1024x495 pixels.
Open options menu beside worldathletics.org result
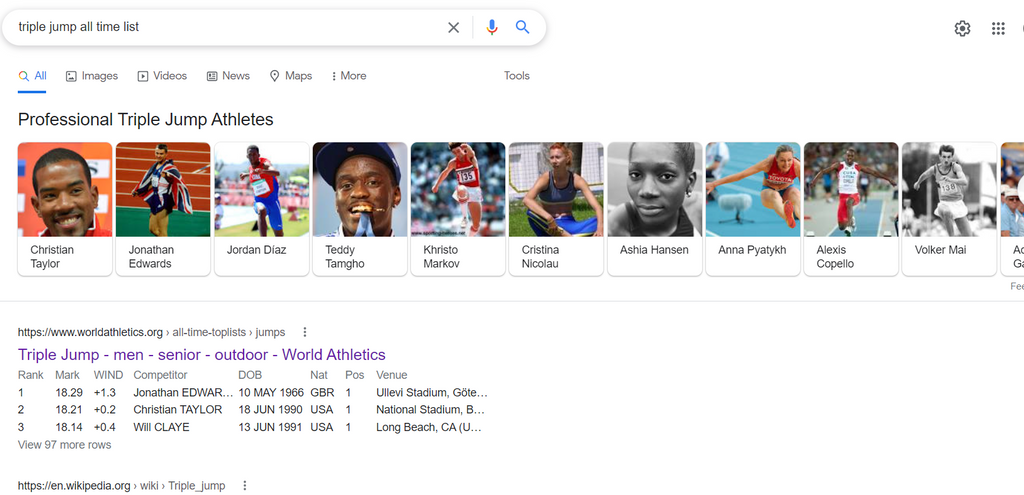[304, 332]
